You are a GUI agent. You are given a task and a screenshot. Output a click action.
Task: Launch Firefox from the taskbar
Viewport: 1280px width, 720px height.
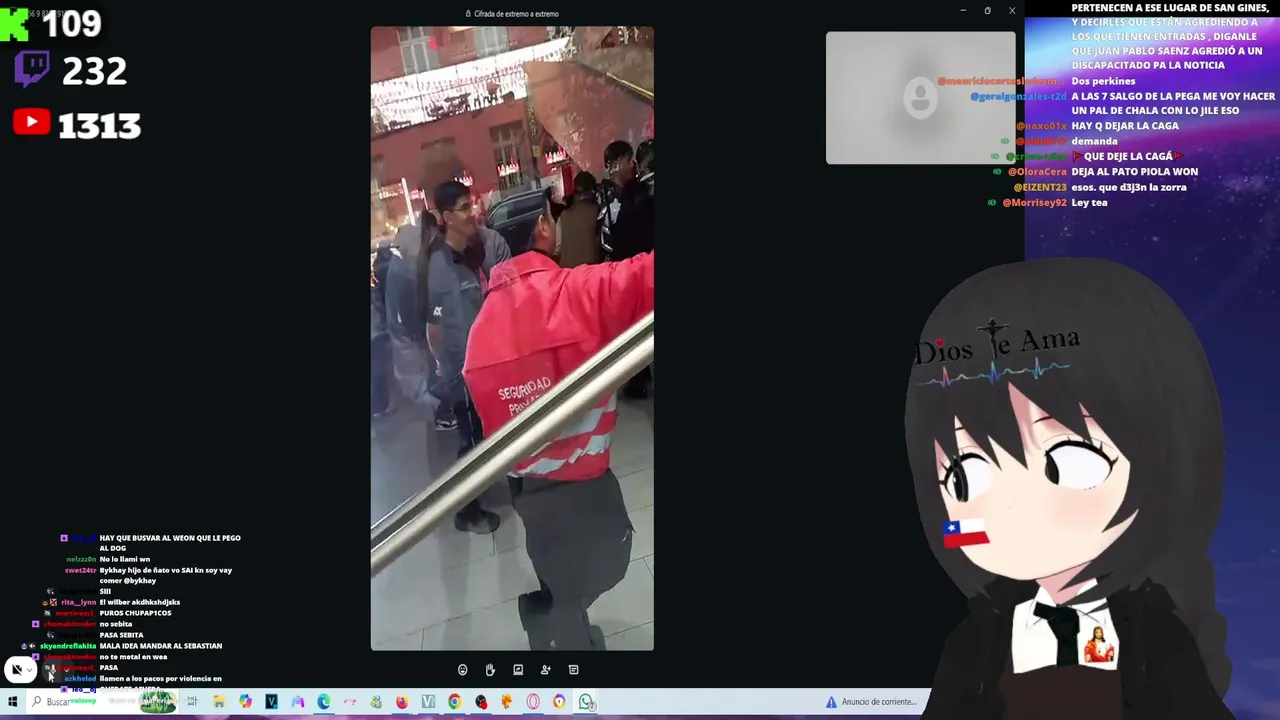tap(402, 702)
